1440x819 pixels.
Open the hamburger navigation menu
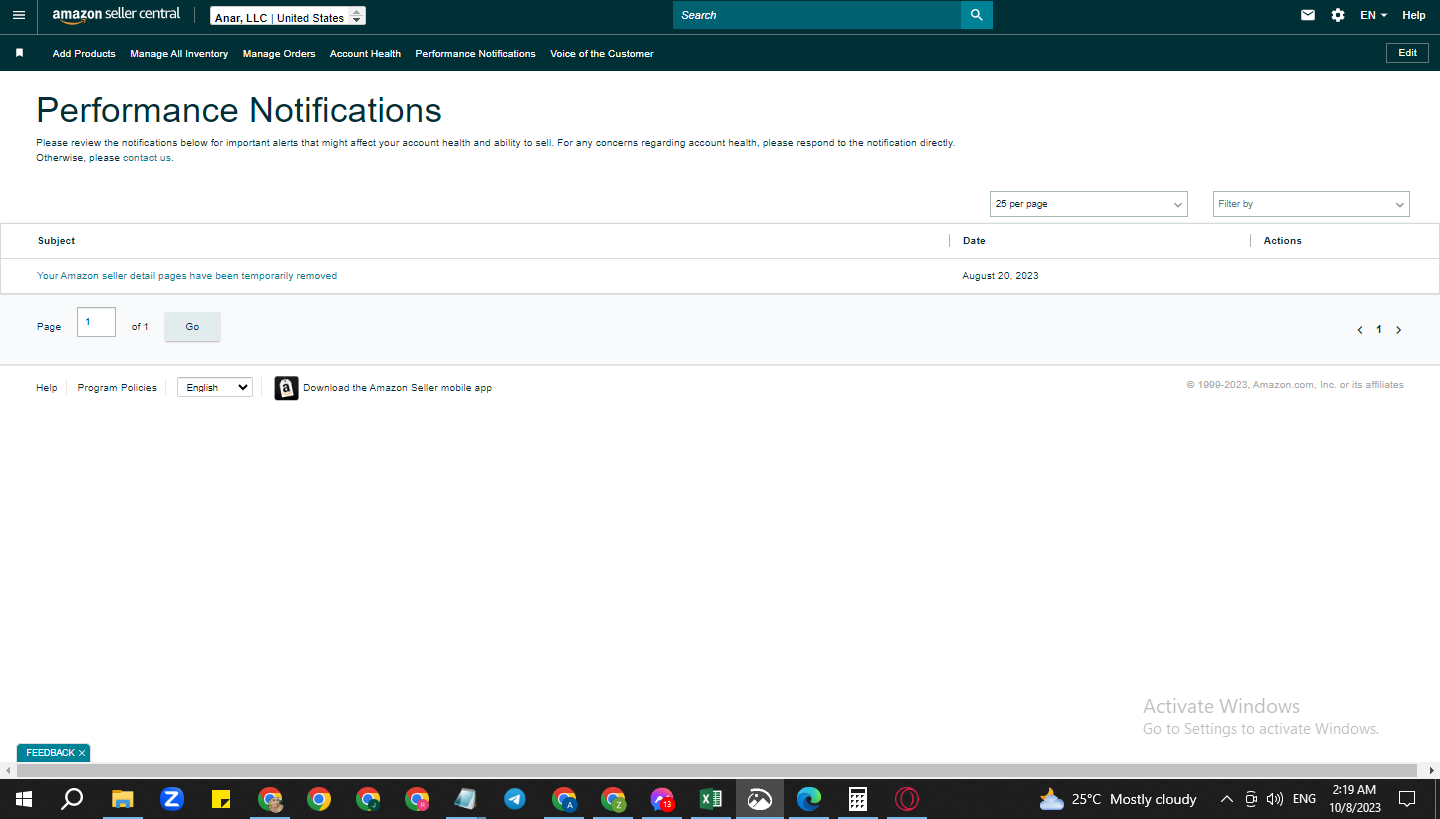tap(19, 15)
